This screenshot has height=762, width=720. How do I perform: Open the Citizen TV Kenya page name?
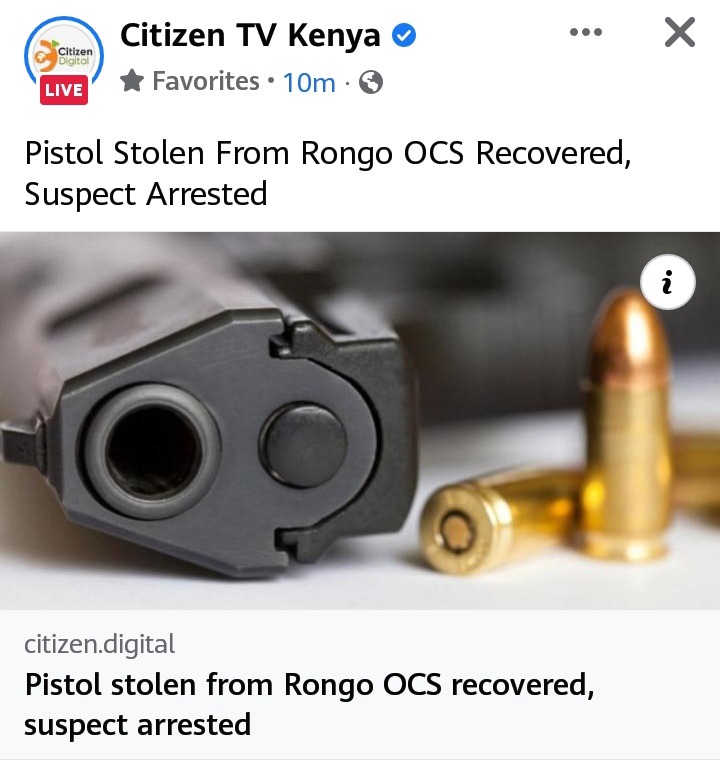point(250,35)
